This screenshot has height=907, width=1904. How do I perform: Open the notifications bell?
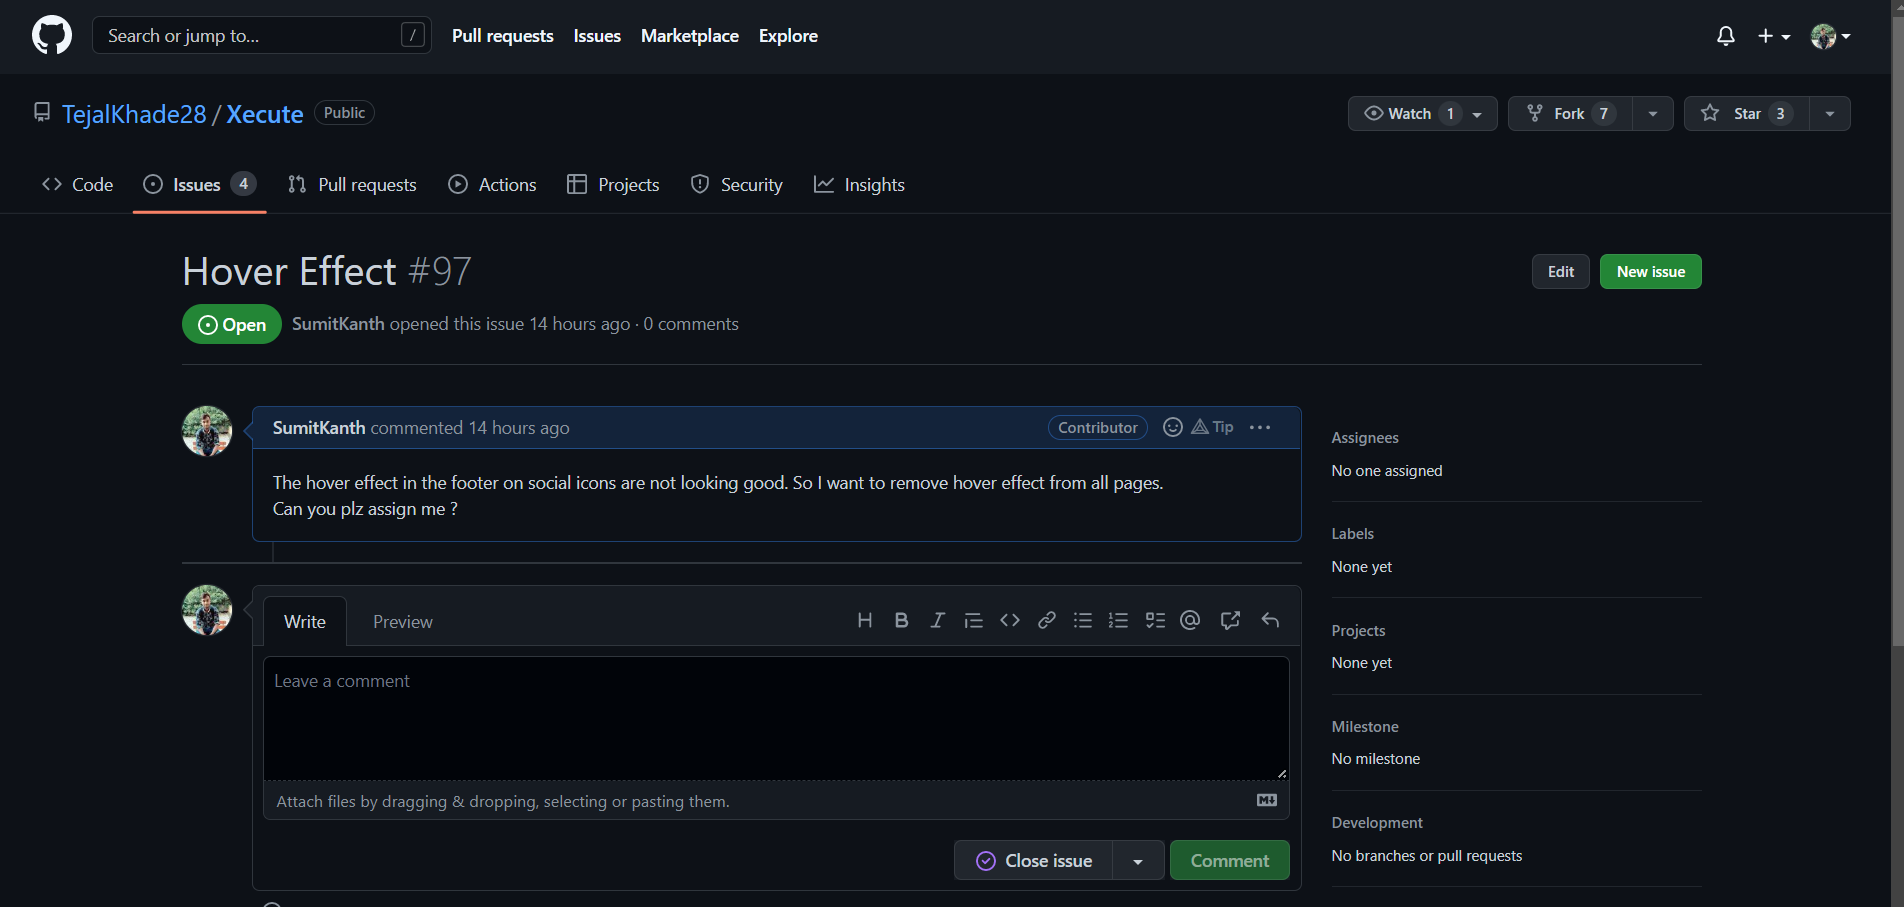(x=1726, y=36)
